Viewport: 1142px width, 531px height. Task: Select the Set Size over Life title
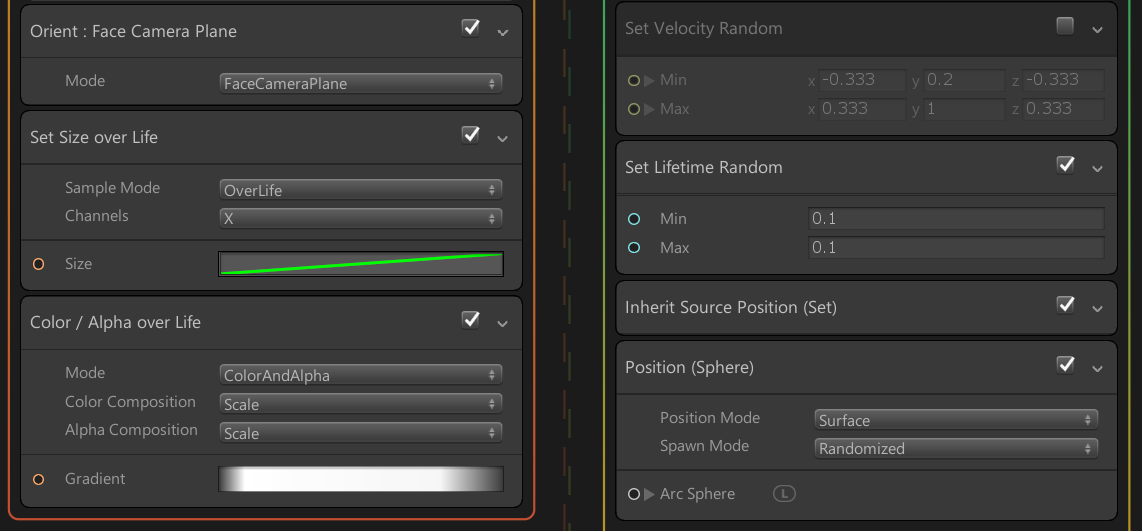[x=94, y=137]
